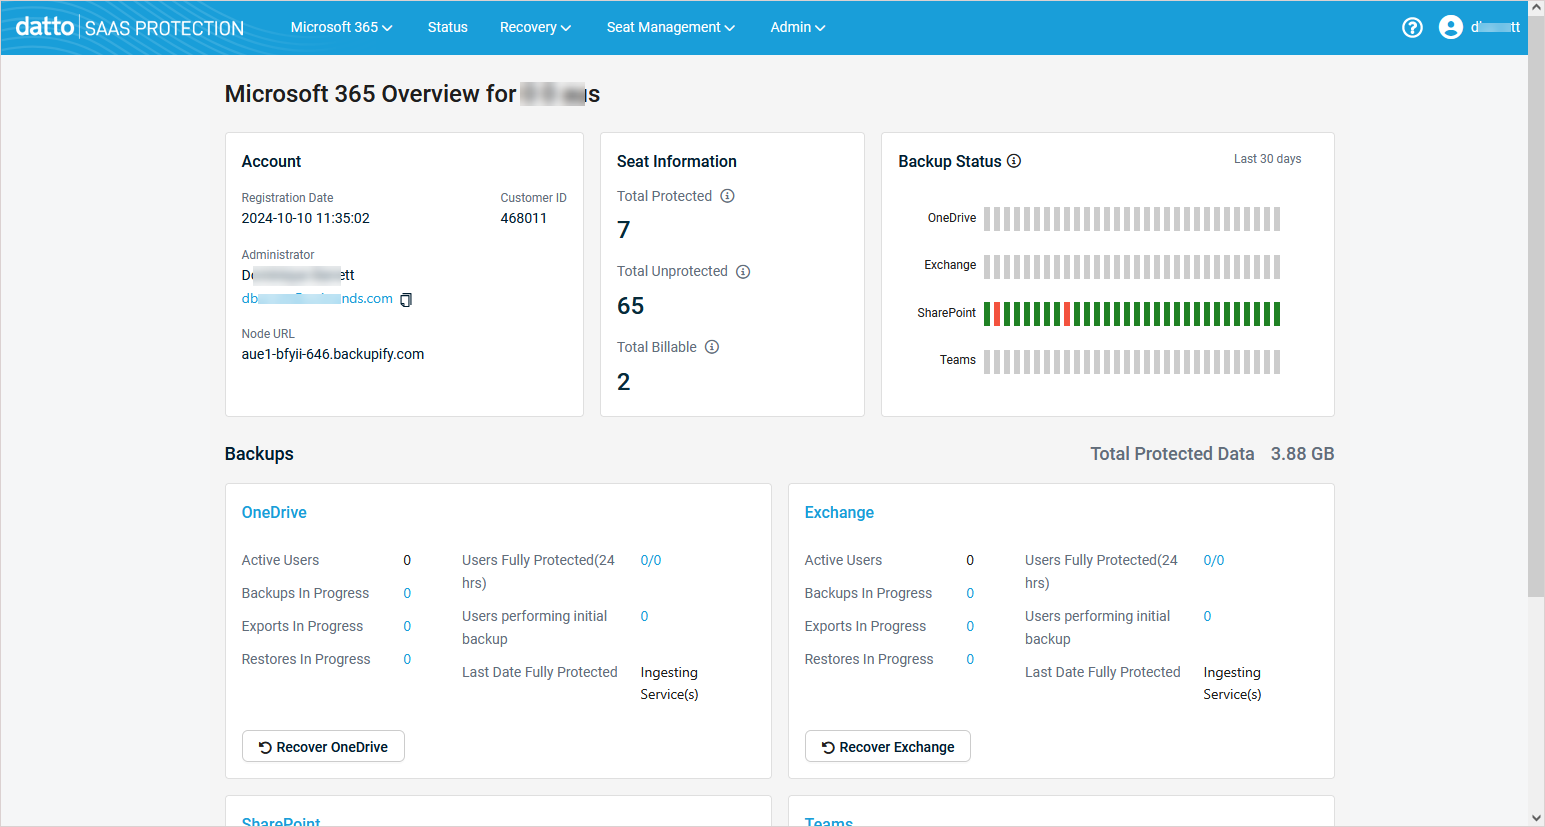Image resolution: width=1545 pixels, height=827 pixels.
Task: Show info for Total Billable seats
Action: [x=712, y=347]
